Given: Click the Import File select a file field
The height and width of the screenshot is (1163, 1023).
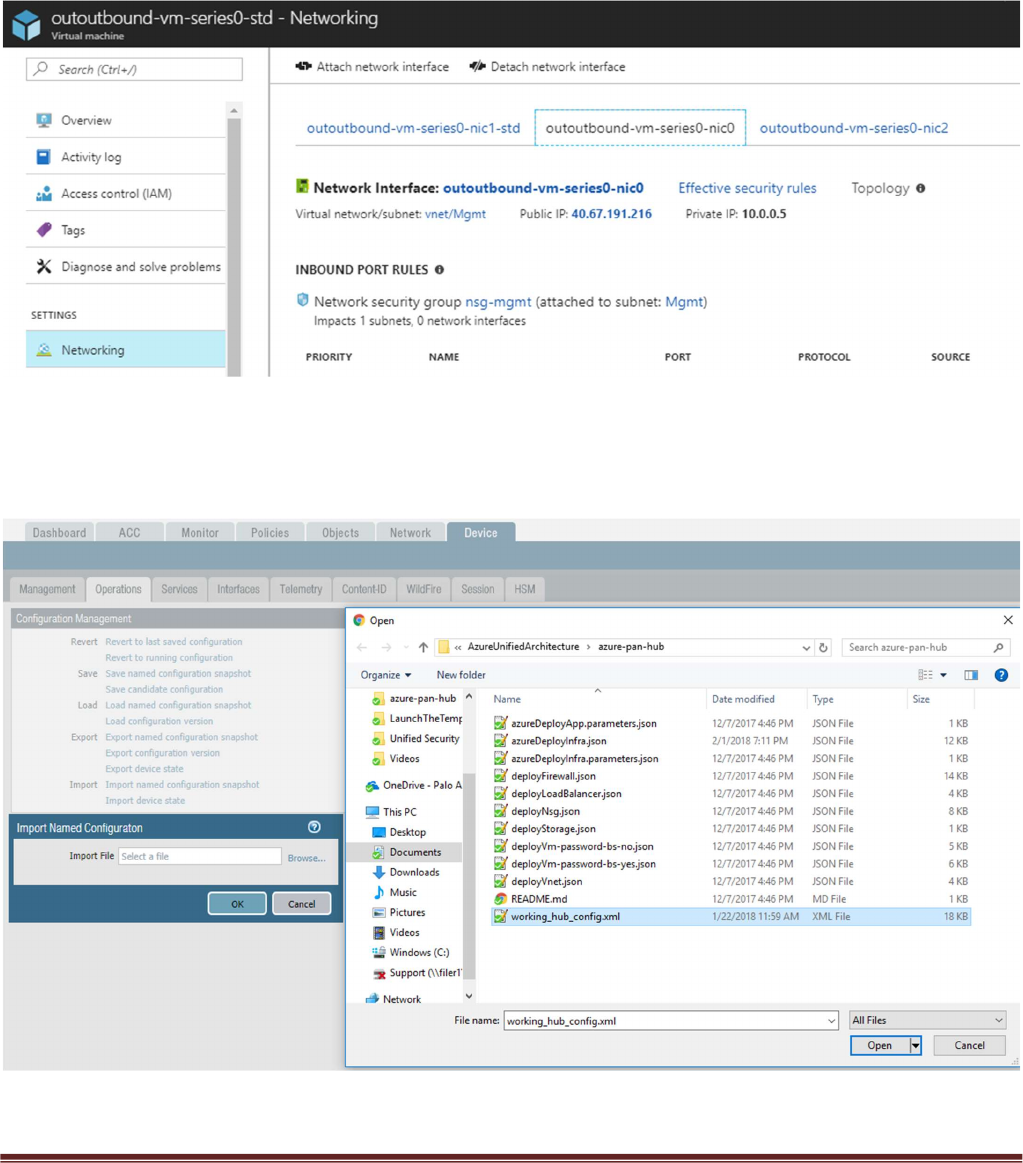Looking at the screenshot, I should click(200, 856).
